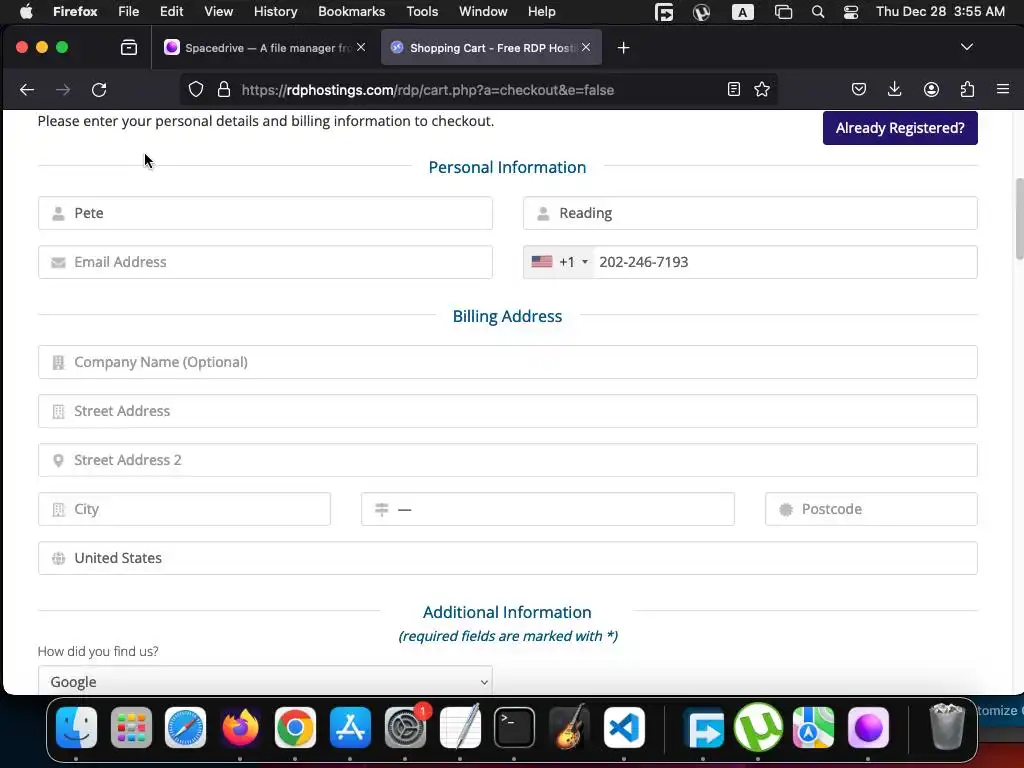Open the United States country dropdown

click(x=507, y=558)
